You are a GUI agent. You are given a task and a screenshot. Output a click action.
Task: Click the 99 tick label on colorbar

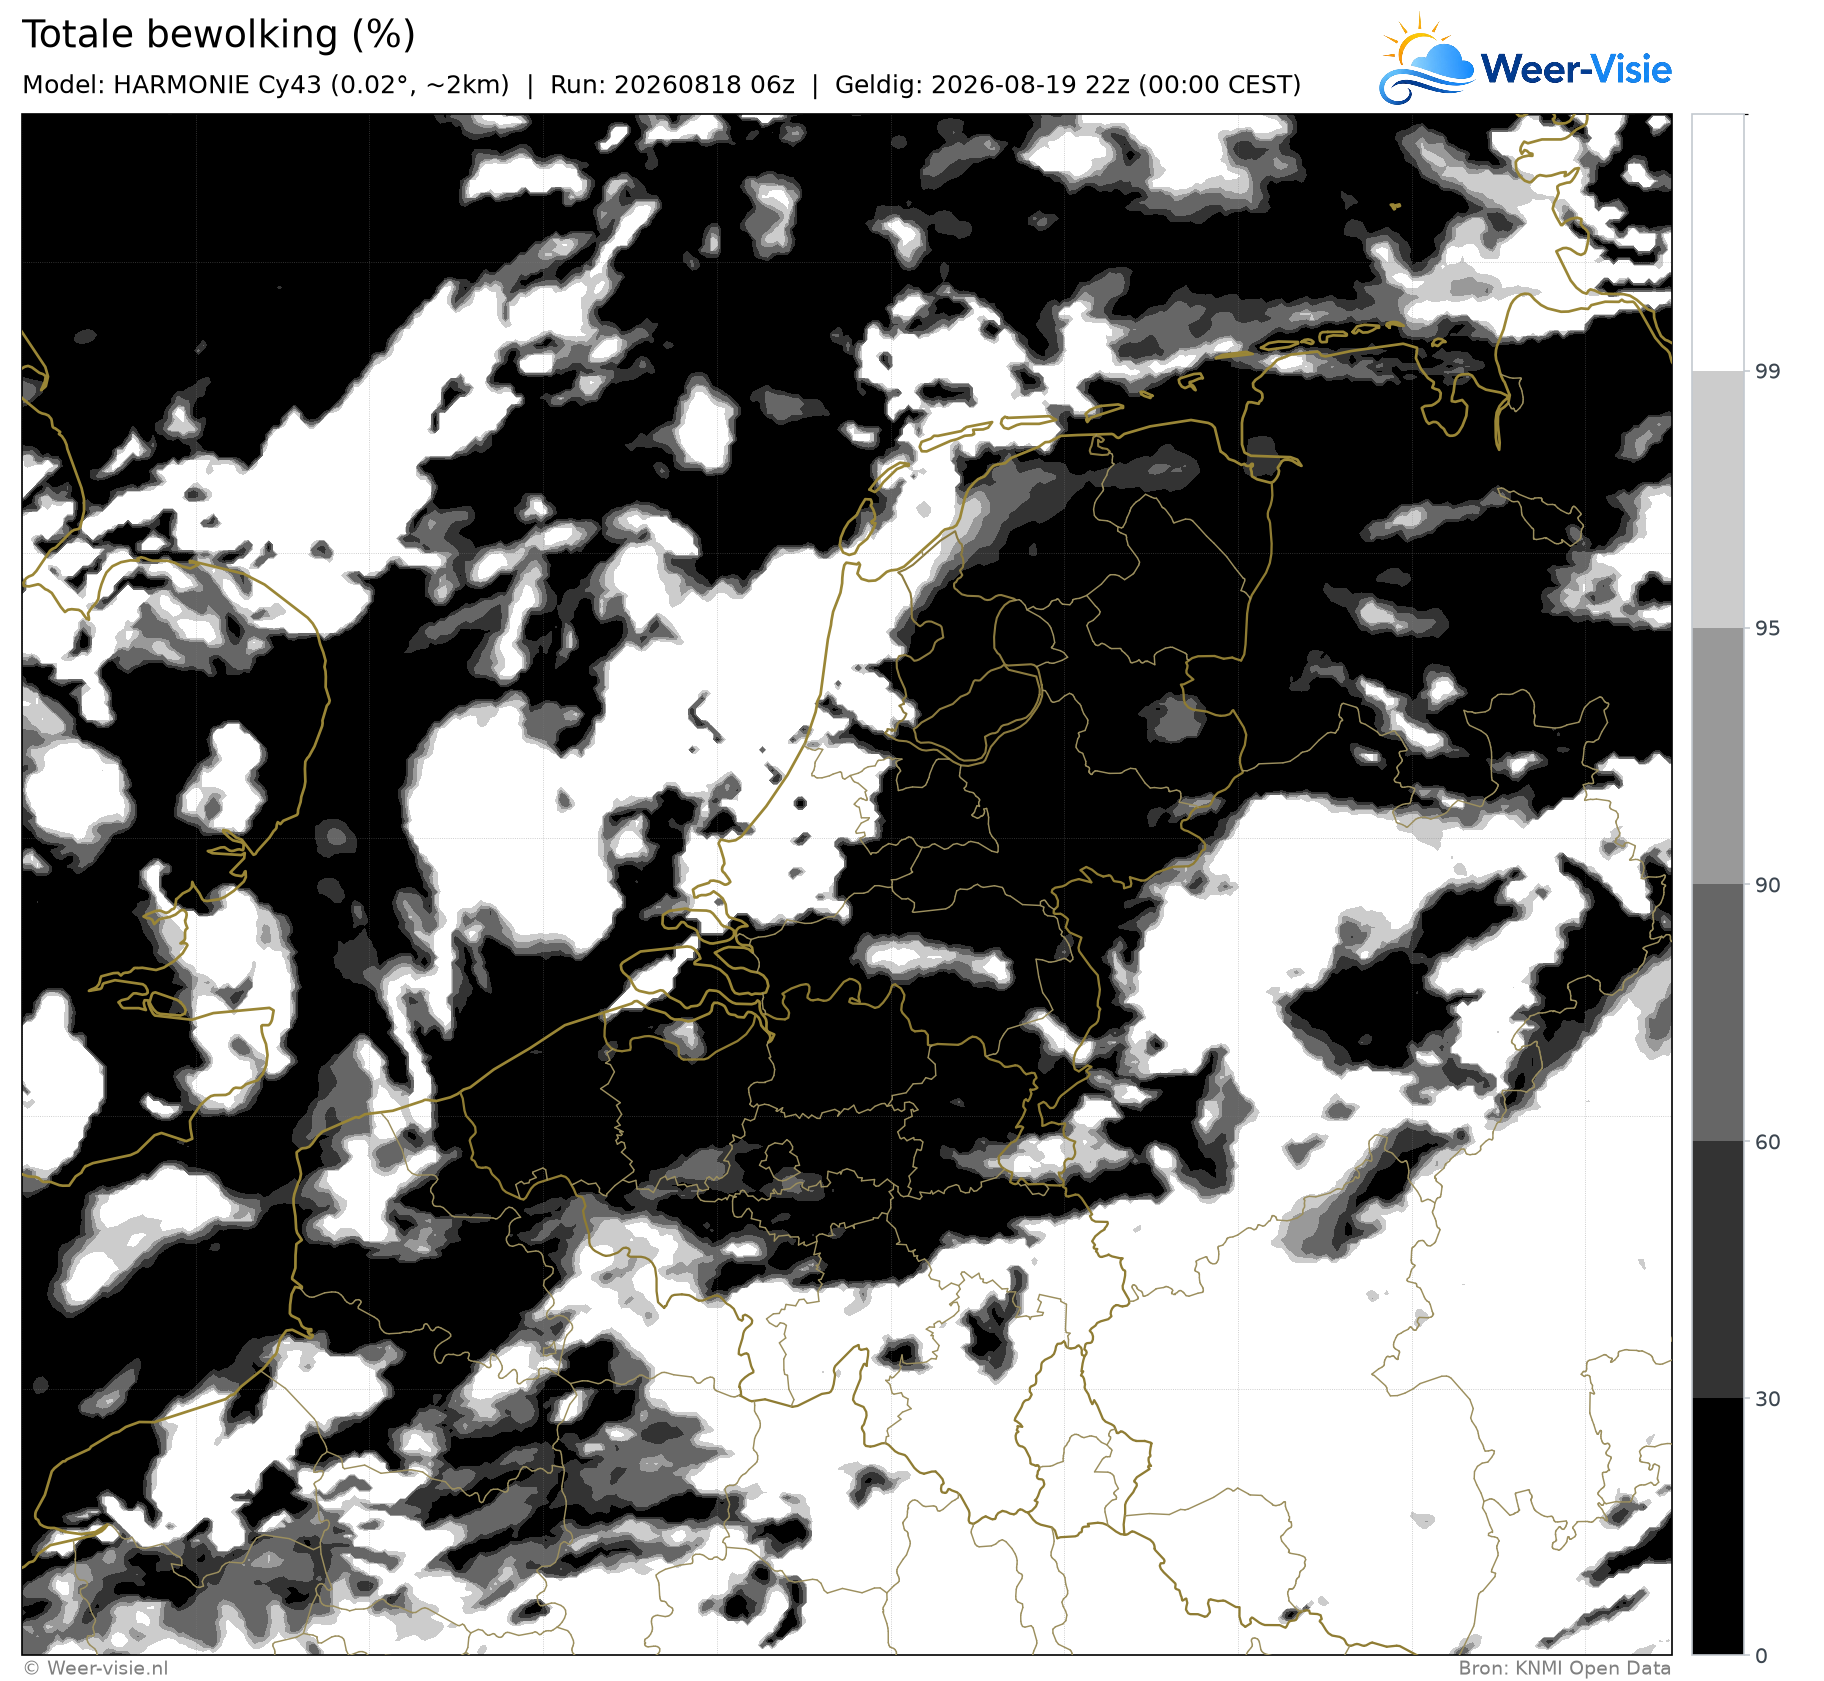tap(1767, 372)
